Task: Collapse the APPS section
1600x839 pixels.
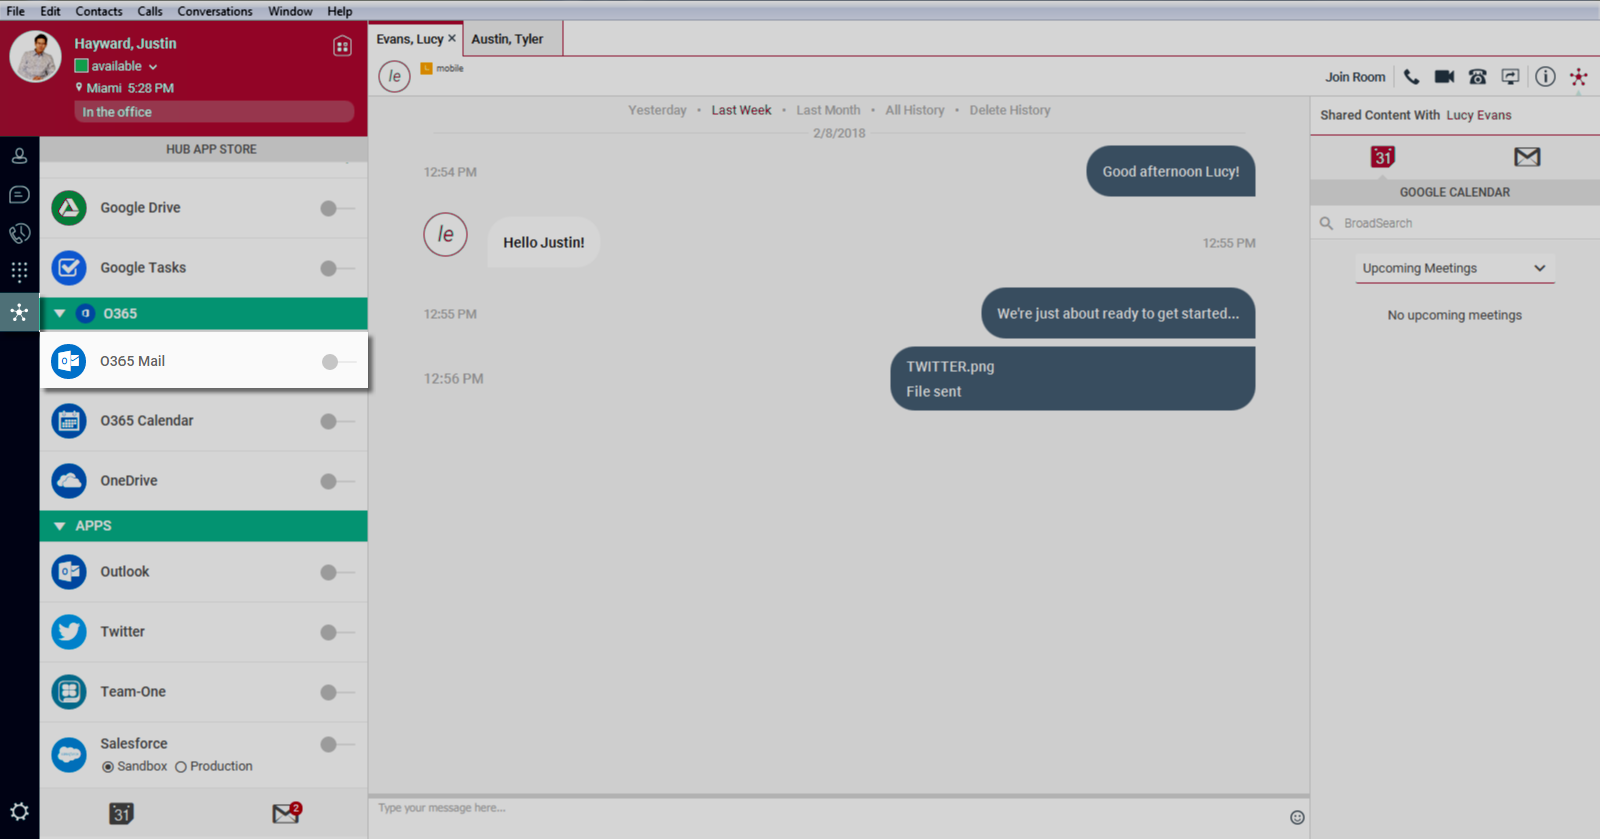Action: 60,526
